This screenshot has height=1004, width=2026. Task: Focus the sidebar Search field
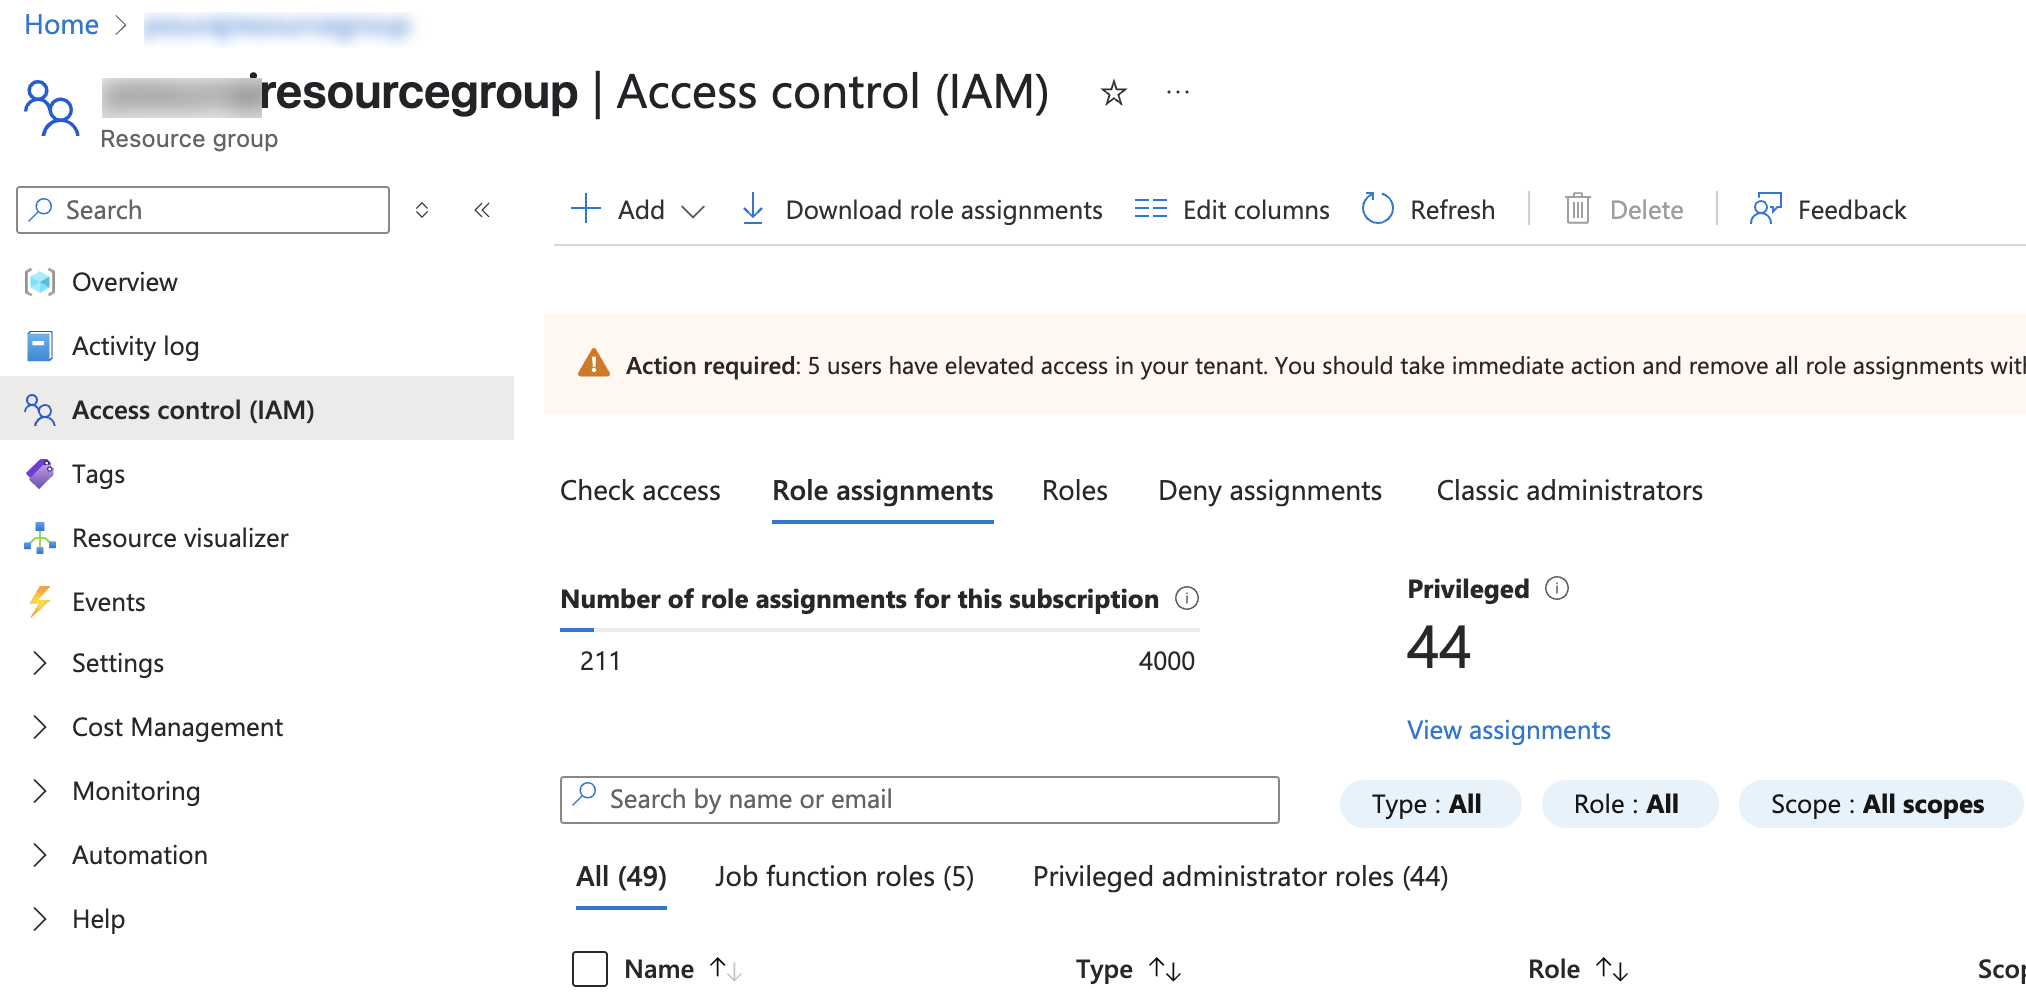(203, 210)
